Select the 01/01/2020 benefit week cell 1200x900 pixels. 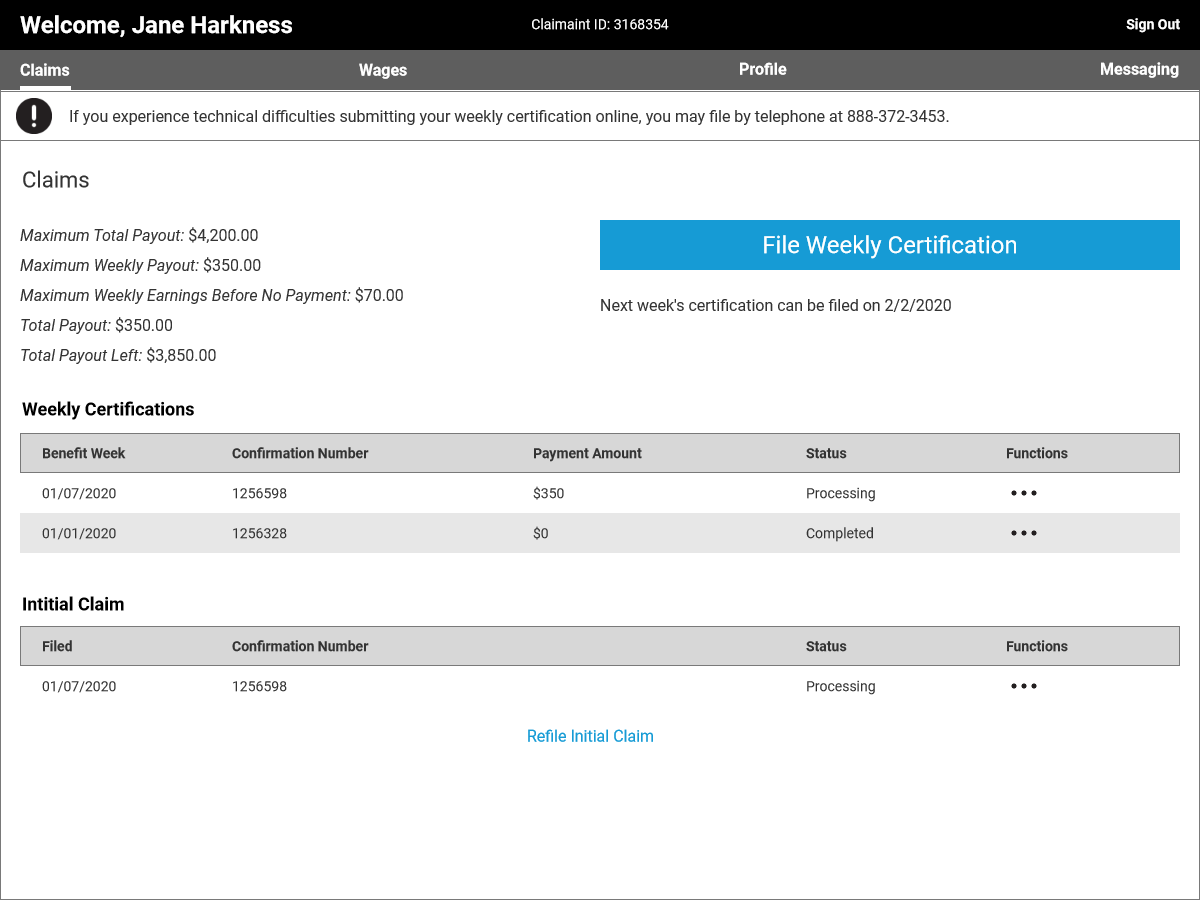pyautogui.click(x=79, y=533)
